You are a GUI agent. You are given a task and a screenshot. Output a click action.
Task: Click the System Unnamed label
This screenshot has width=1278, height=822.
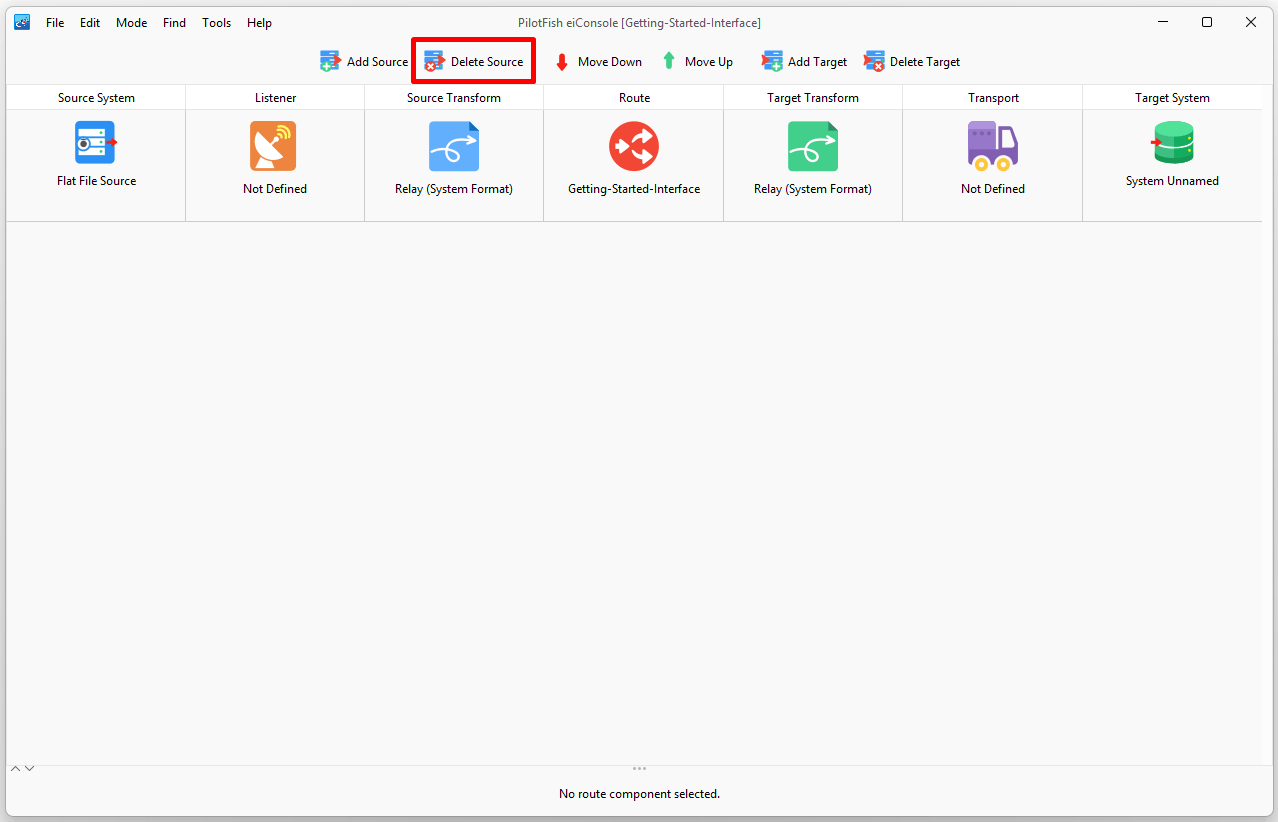pos(1172,181)
